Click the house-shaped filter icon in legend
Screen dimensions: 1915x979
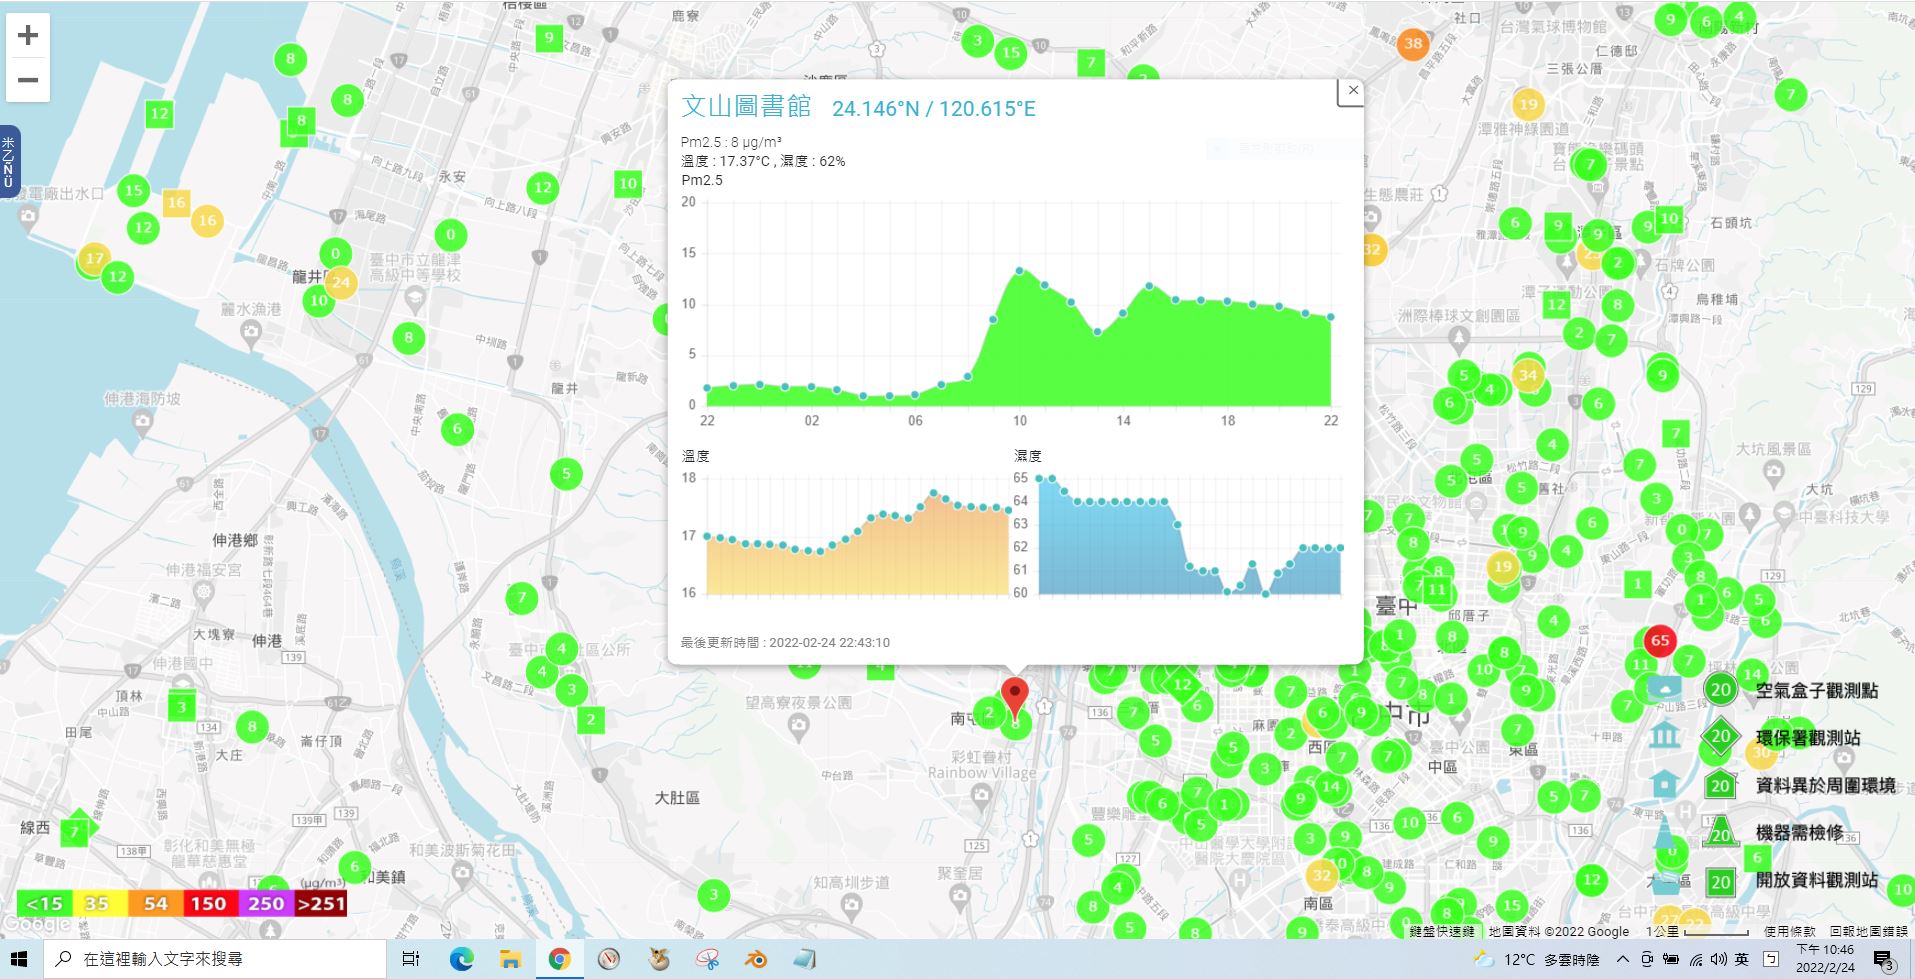click(x=1665, y=783)
